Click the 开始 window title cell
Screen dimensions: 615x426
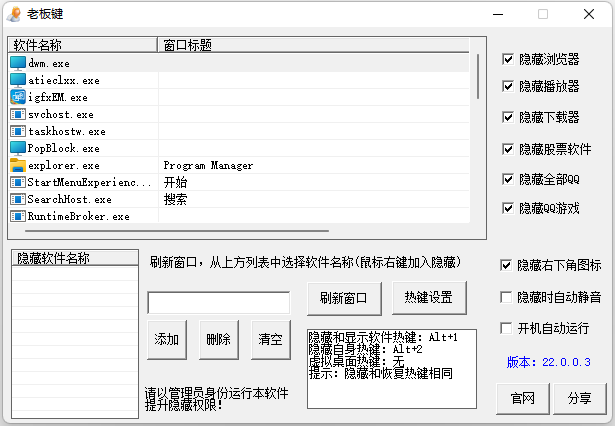pyautogui.click(x=175, y=182)
